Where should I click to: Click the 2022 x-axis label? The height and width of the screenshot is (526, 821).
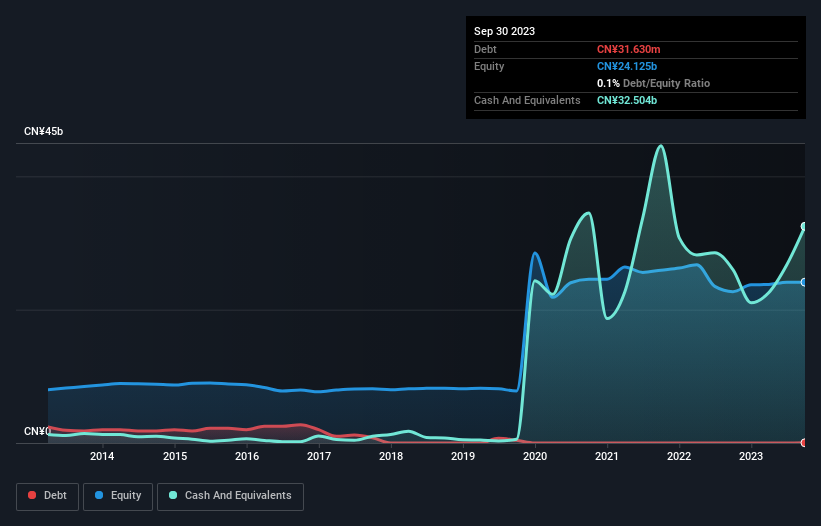click(679, 456)
